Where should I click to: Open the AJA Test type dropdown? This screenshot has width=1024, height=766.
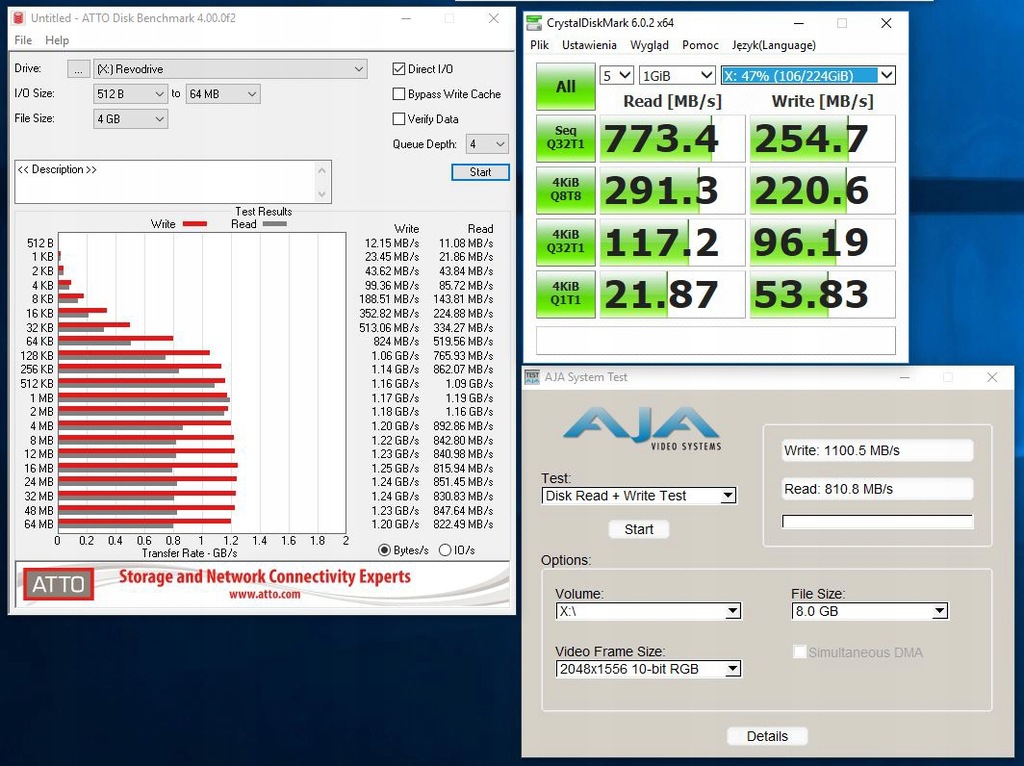[x=639, y=496]
